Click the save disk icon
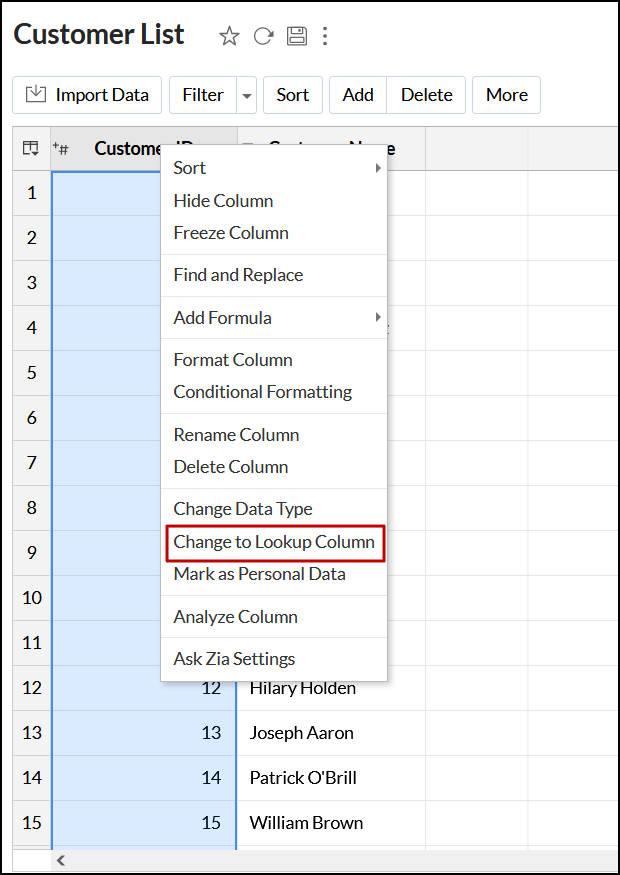This screenshot has width=620, height=875. [x=296, y=37]
